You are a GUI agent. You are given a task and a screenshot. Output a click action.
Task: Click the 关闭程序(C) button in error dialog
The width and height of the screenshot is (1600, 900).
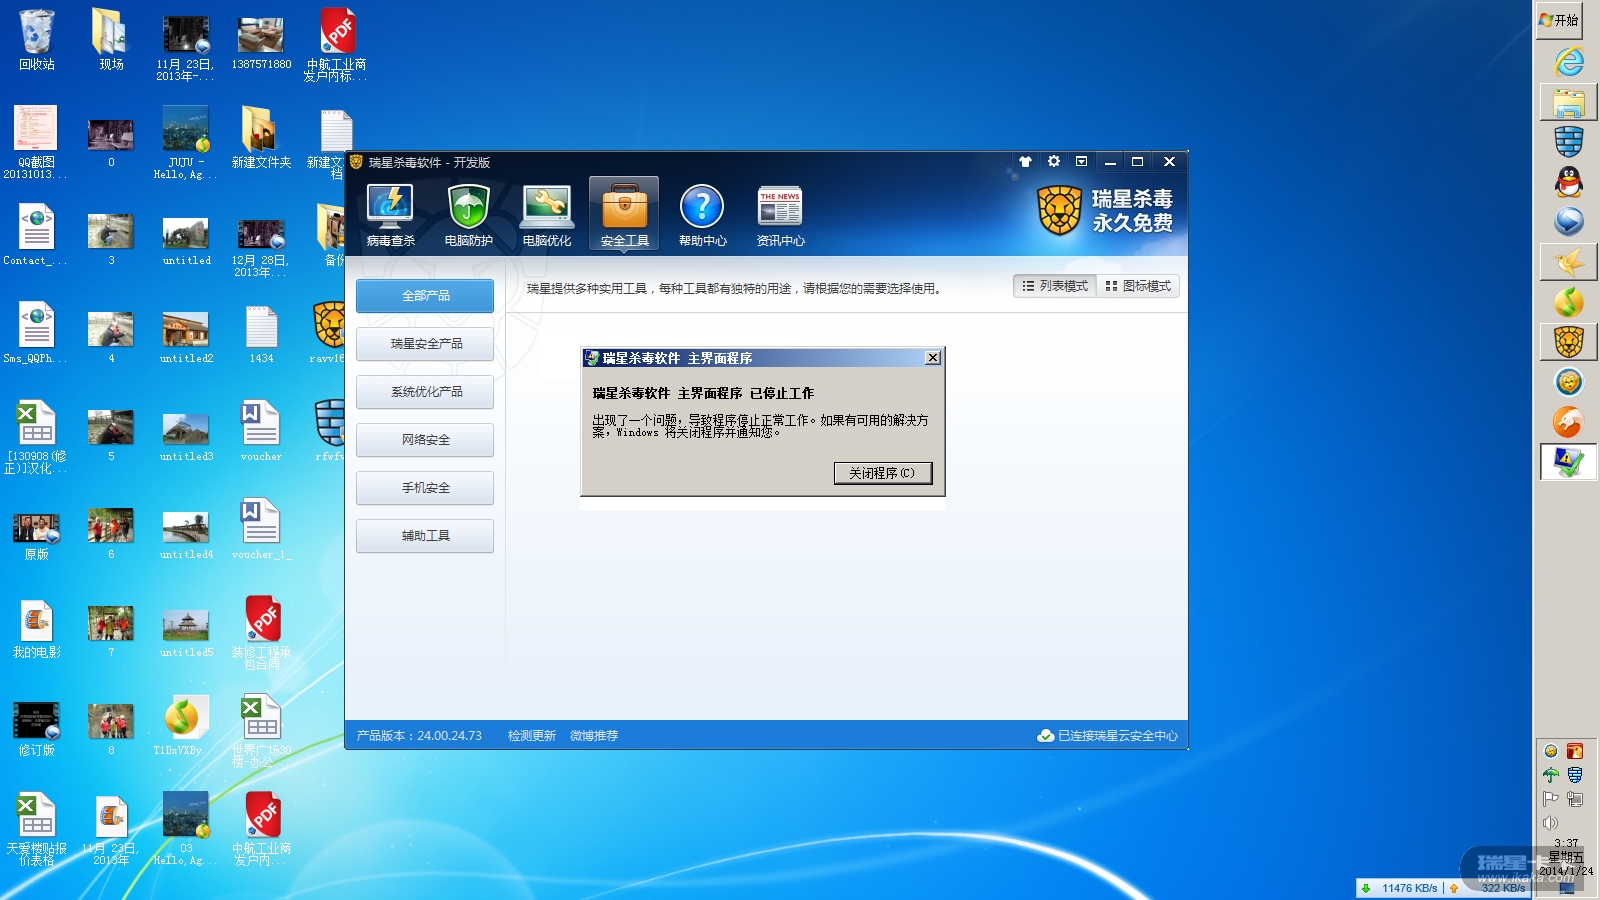coord(883,473)
